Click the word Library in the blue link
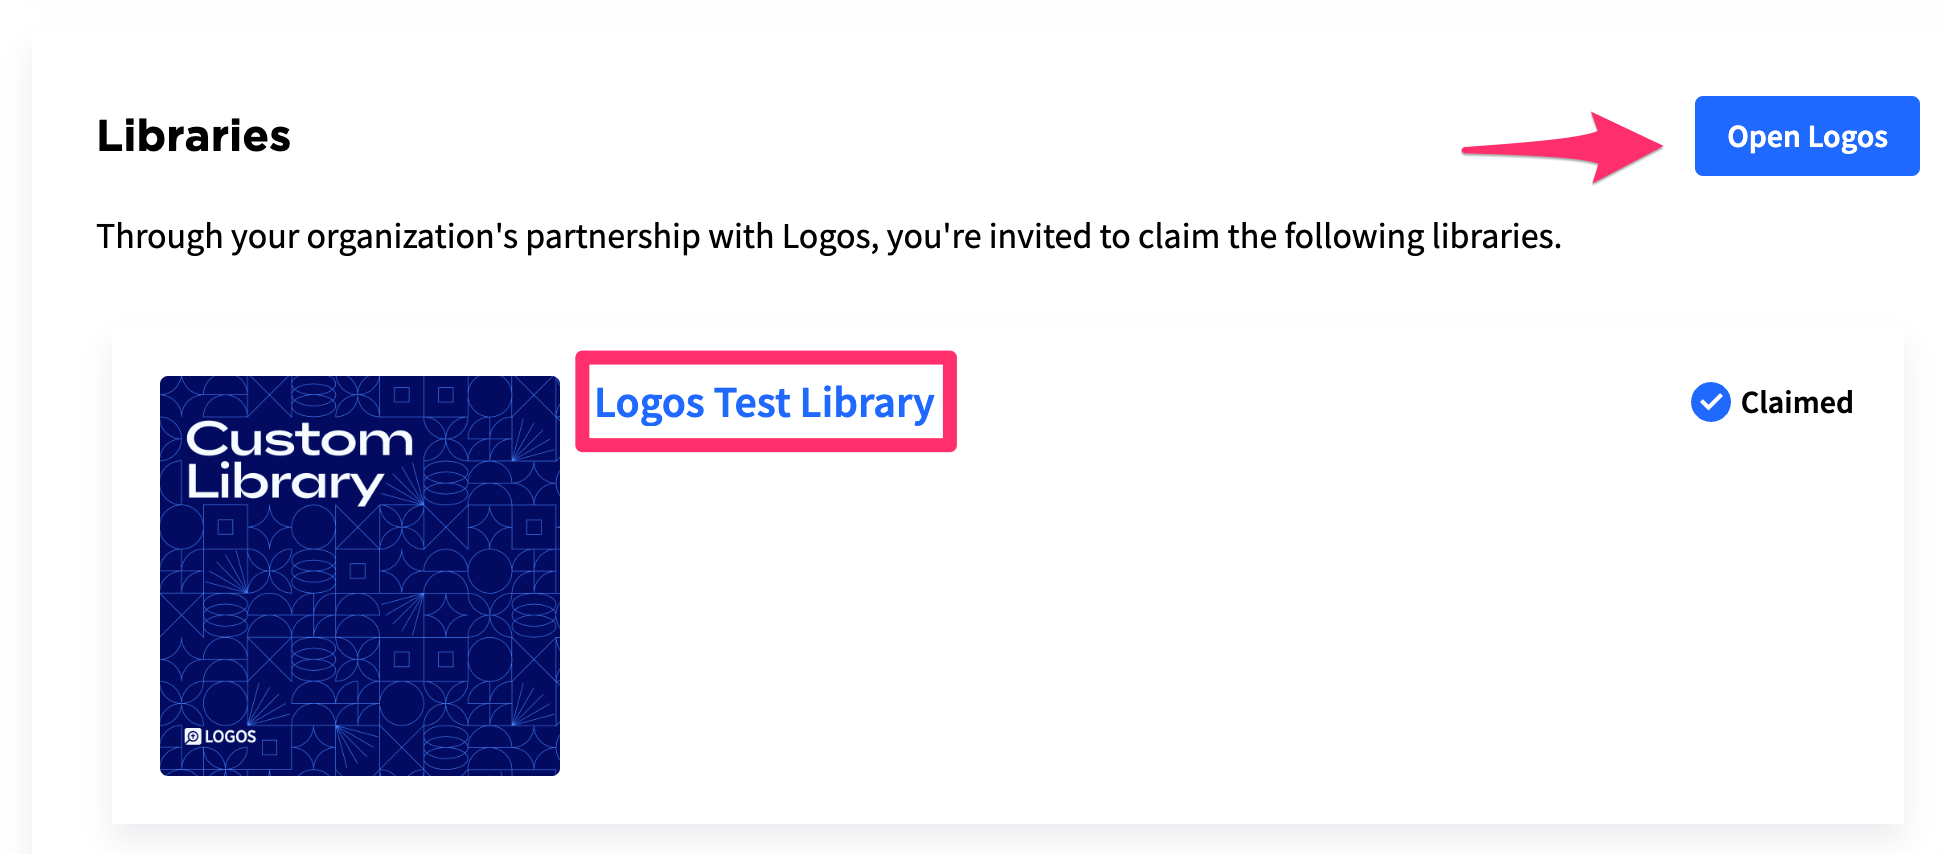This screenshot has height=854, width=1944. pyautogui.click(x=867, y=403)
